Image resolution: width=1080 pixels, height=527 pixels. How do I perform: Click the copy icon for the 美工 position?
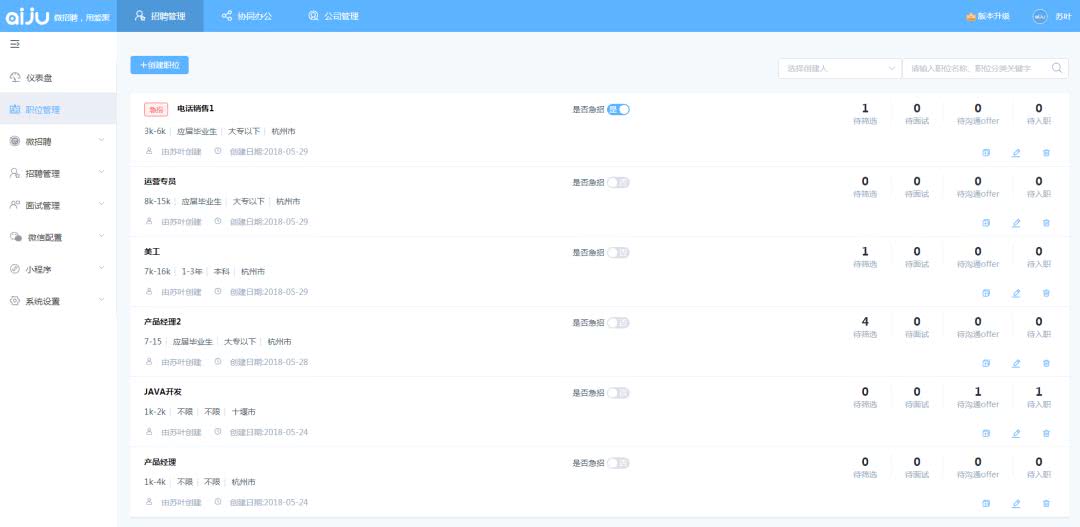point(986,293)
